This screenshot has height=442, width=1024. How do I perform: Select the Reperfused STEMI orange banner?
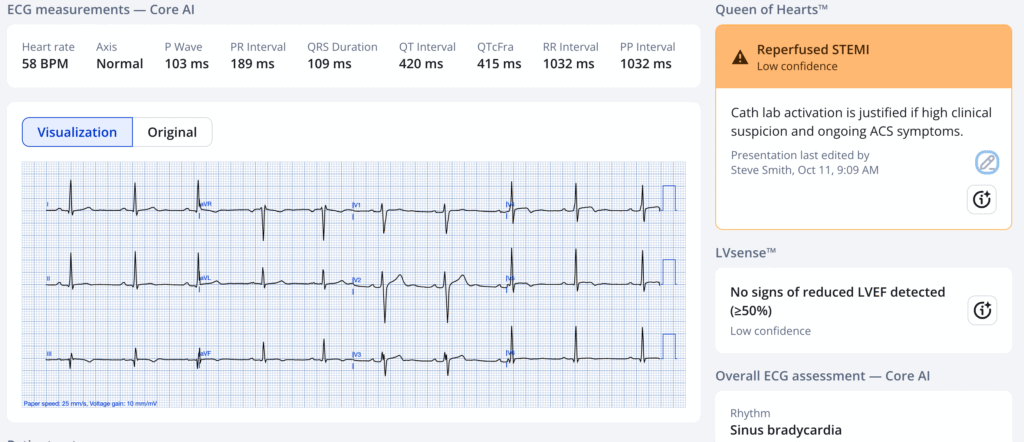(863, 57)
